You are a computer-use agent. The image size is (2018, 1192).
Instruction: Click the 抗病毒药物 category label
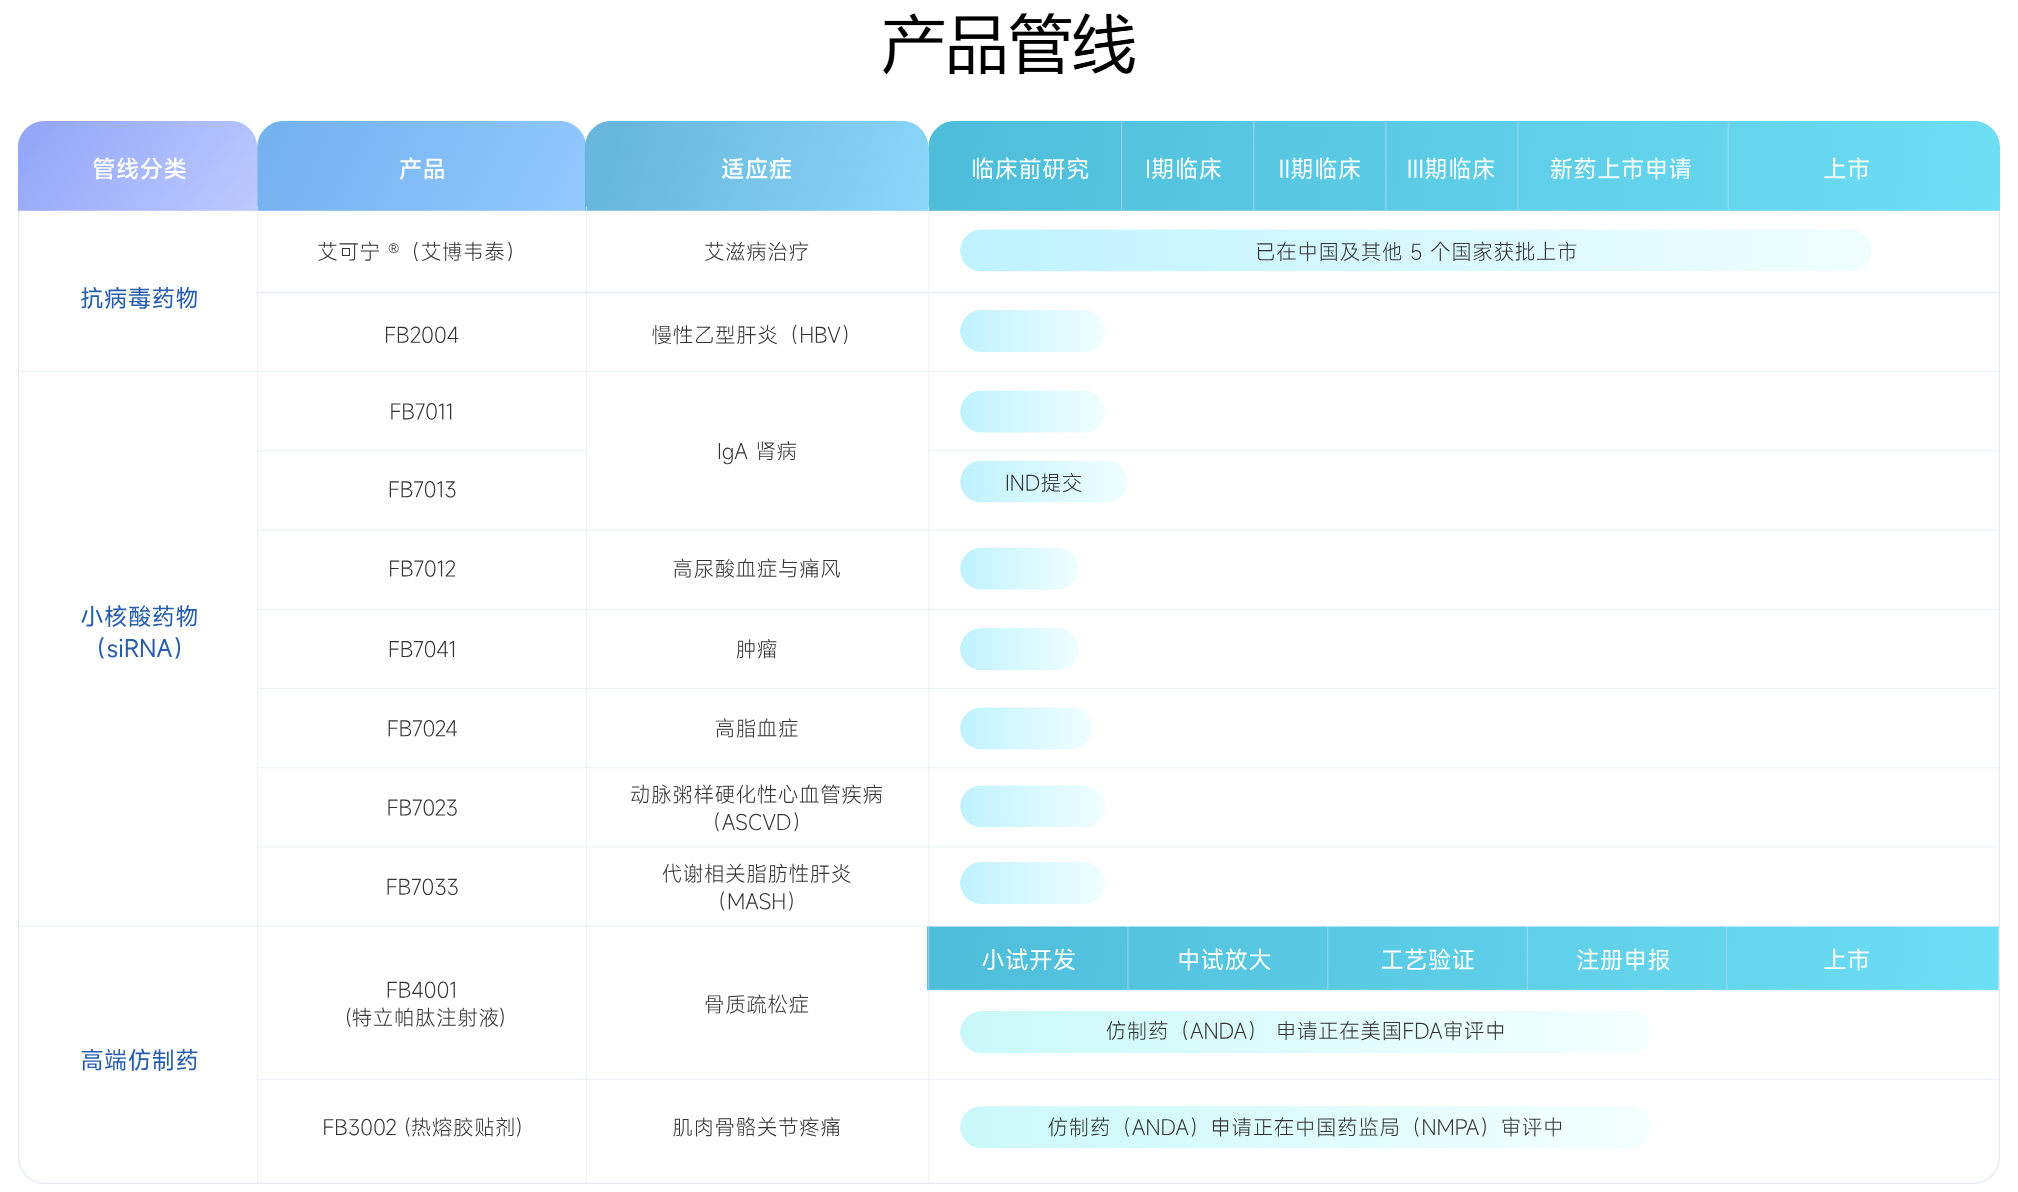[139, 298]
